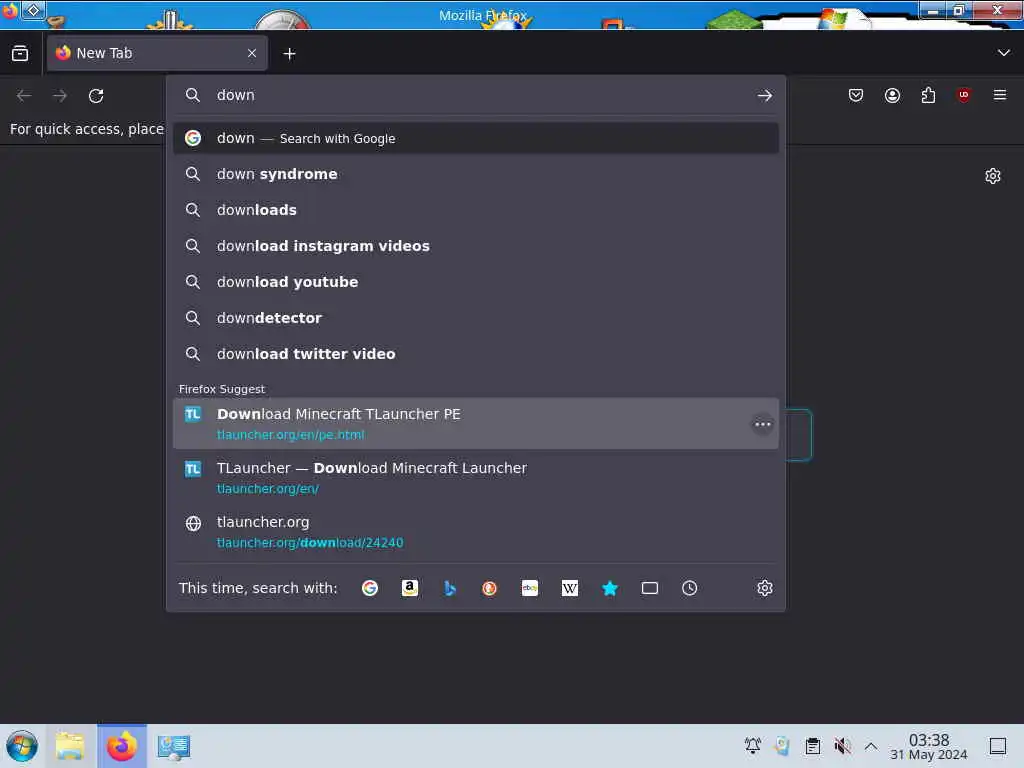Open the clipboard tray icon

click(812, 746)
